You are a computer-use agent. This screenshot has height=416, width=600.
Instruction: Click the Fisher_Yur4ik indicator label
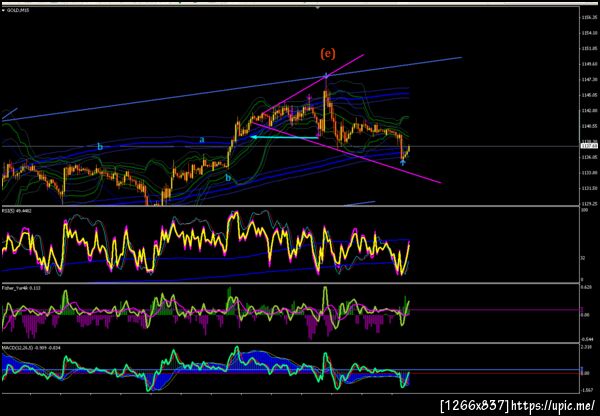[x=22, y=288]
